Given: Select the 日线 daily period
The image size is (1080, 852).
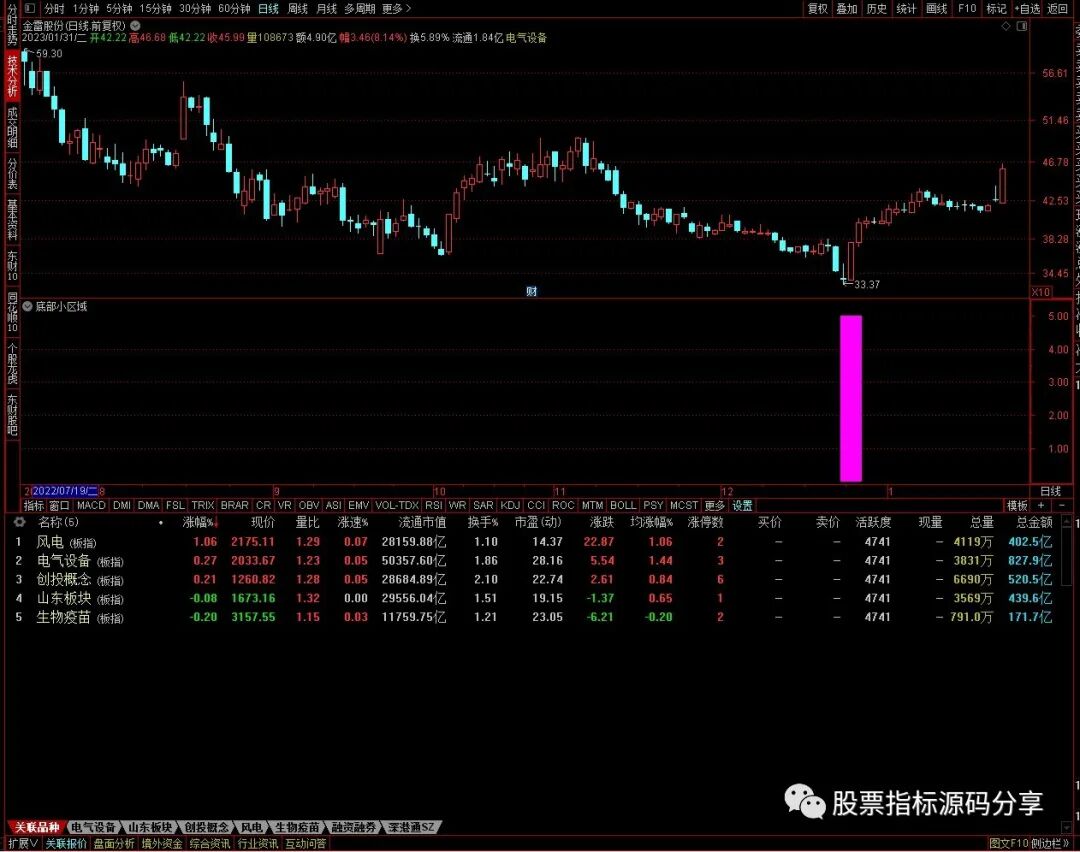Looking at the screenshot, I should [268, 8].
